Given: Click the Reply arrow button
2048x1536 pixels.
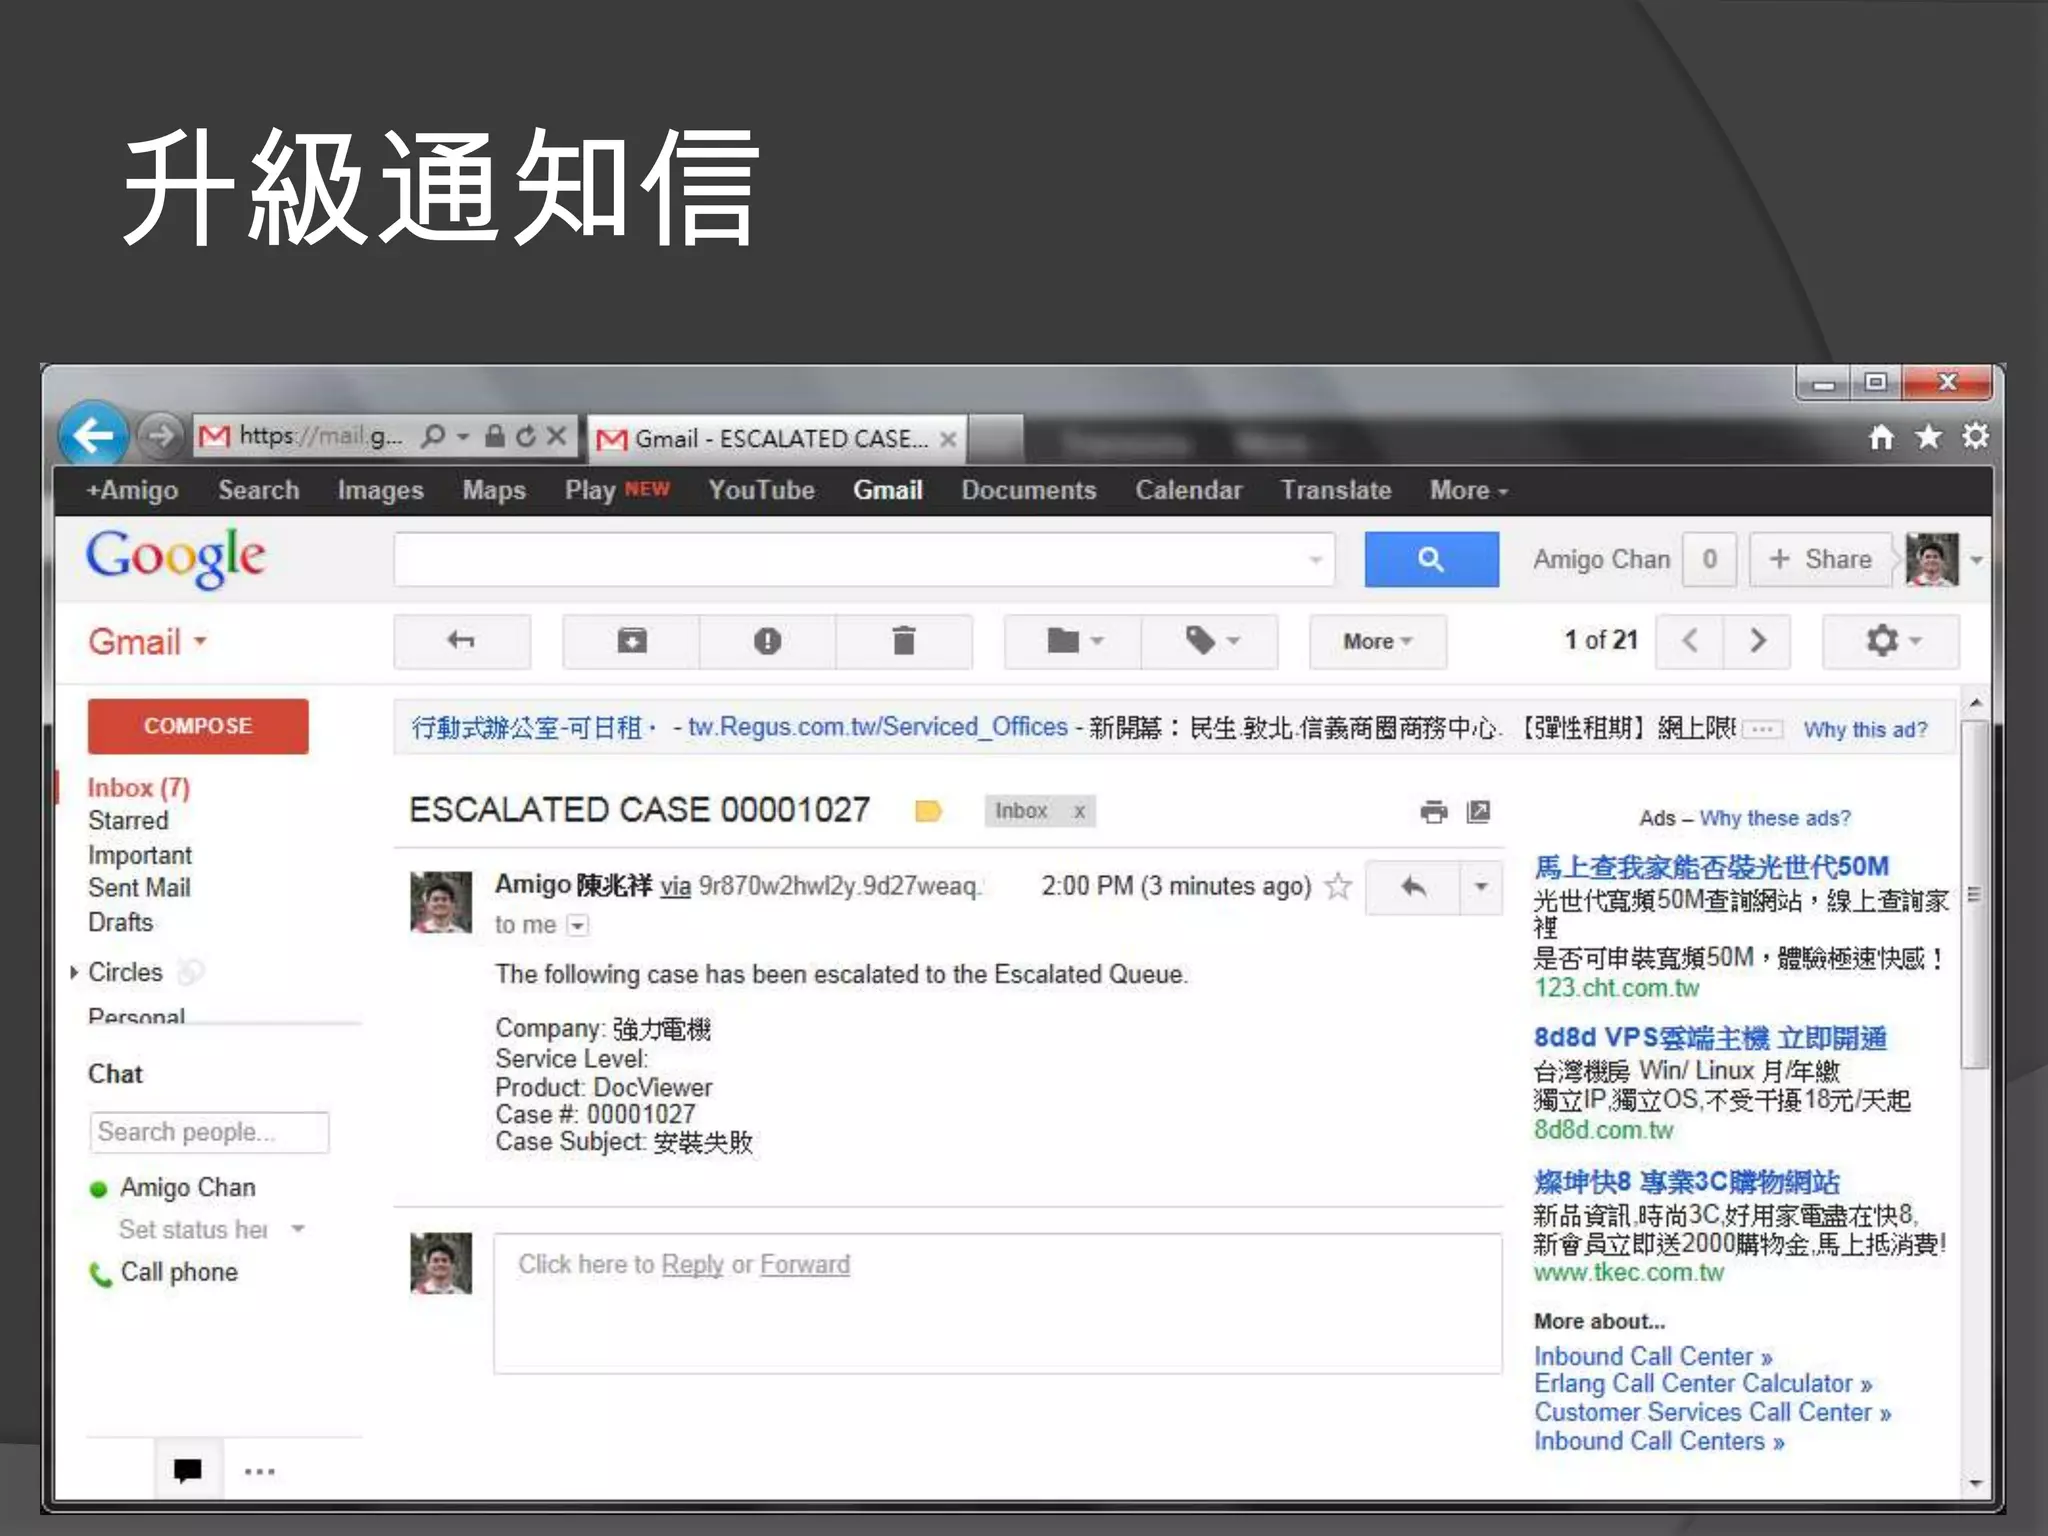Looking at the screenshot, I should (1412, 887).
